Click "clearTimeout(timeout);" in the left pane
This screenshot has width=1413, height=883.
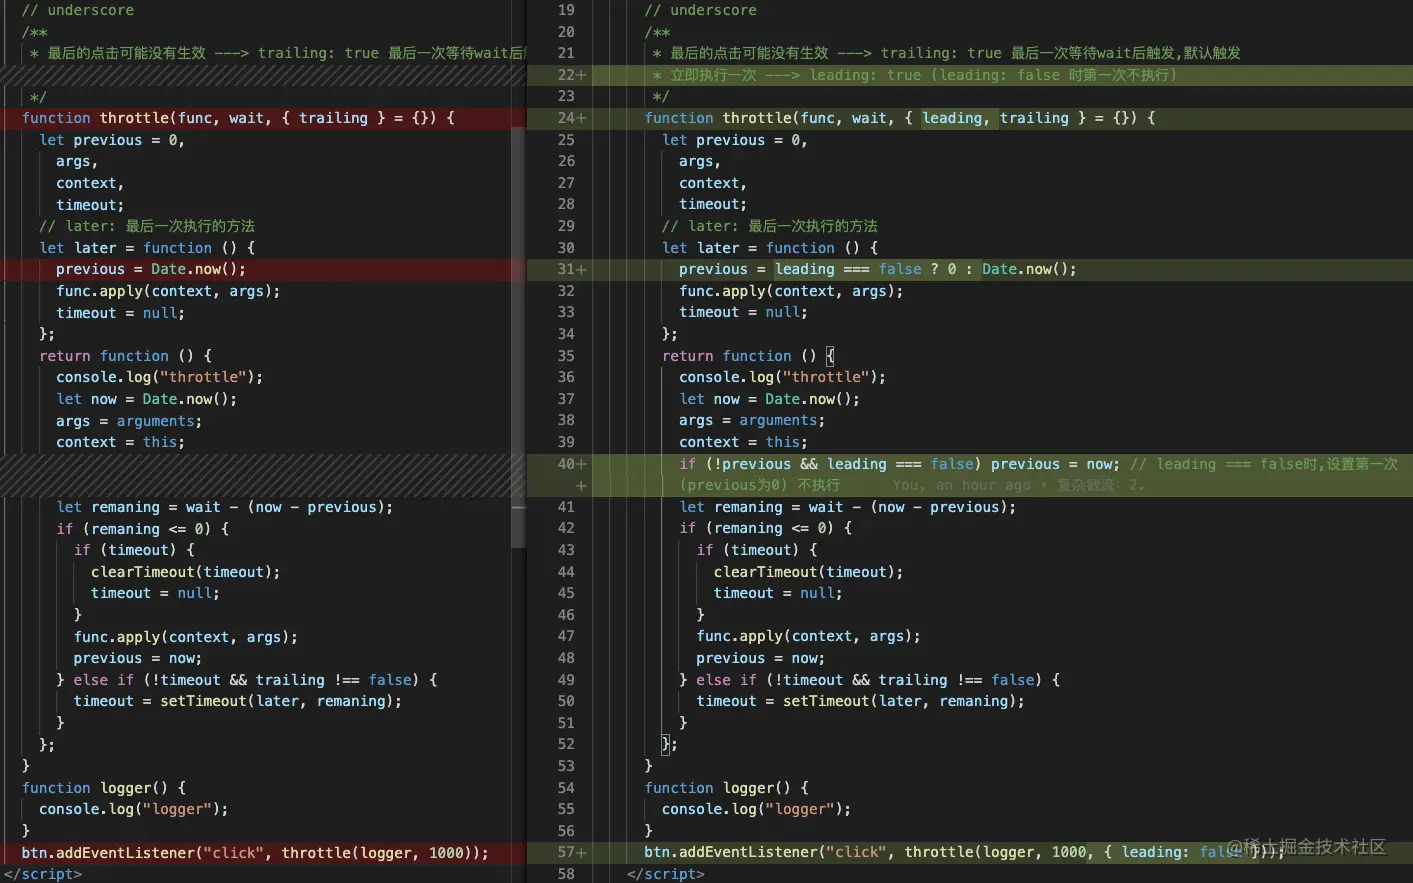click(x=186, y=572)
